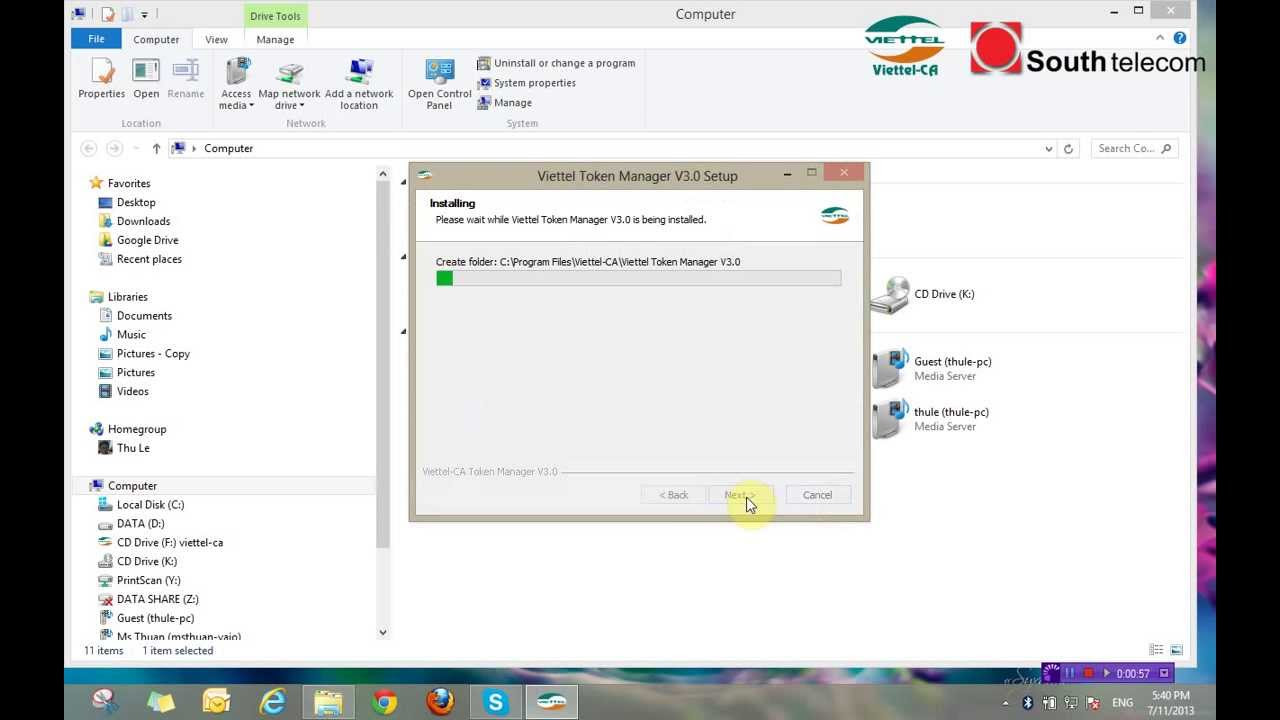Screen dimensions: 1280x720
Task: Open Internet Explorer from taskbar
Action: (x=273, y=702)
